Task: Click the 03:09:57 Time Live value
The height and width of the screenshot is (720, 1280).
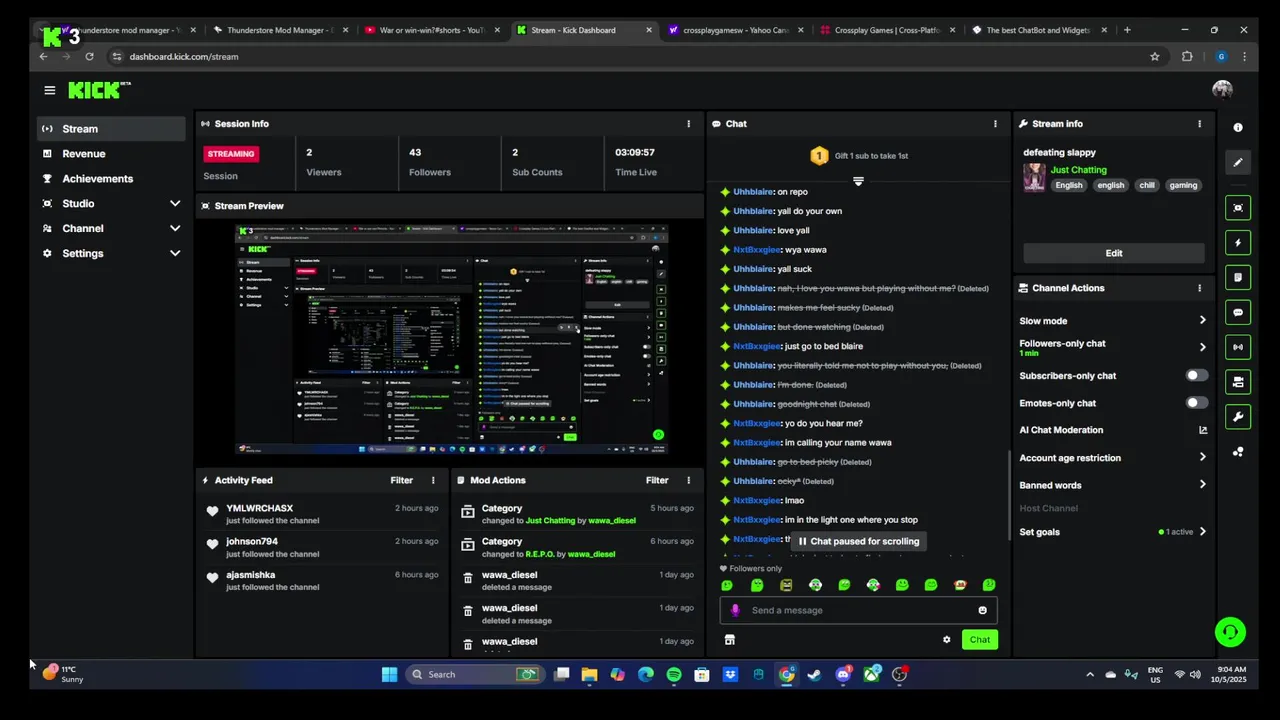Action: (635, 152)
